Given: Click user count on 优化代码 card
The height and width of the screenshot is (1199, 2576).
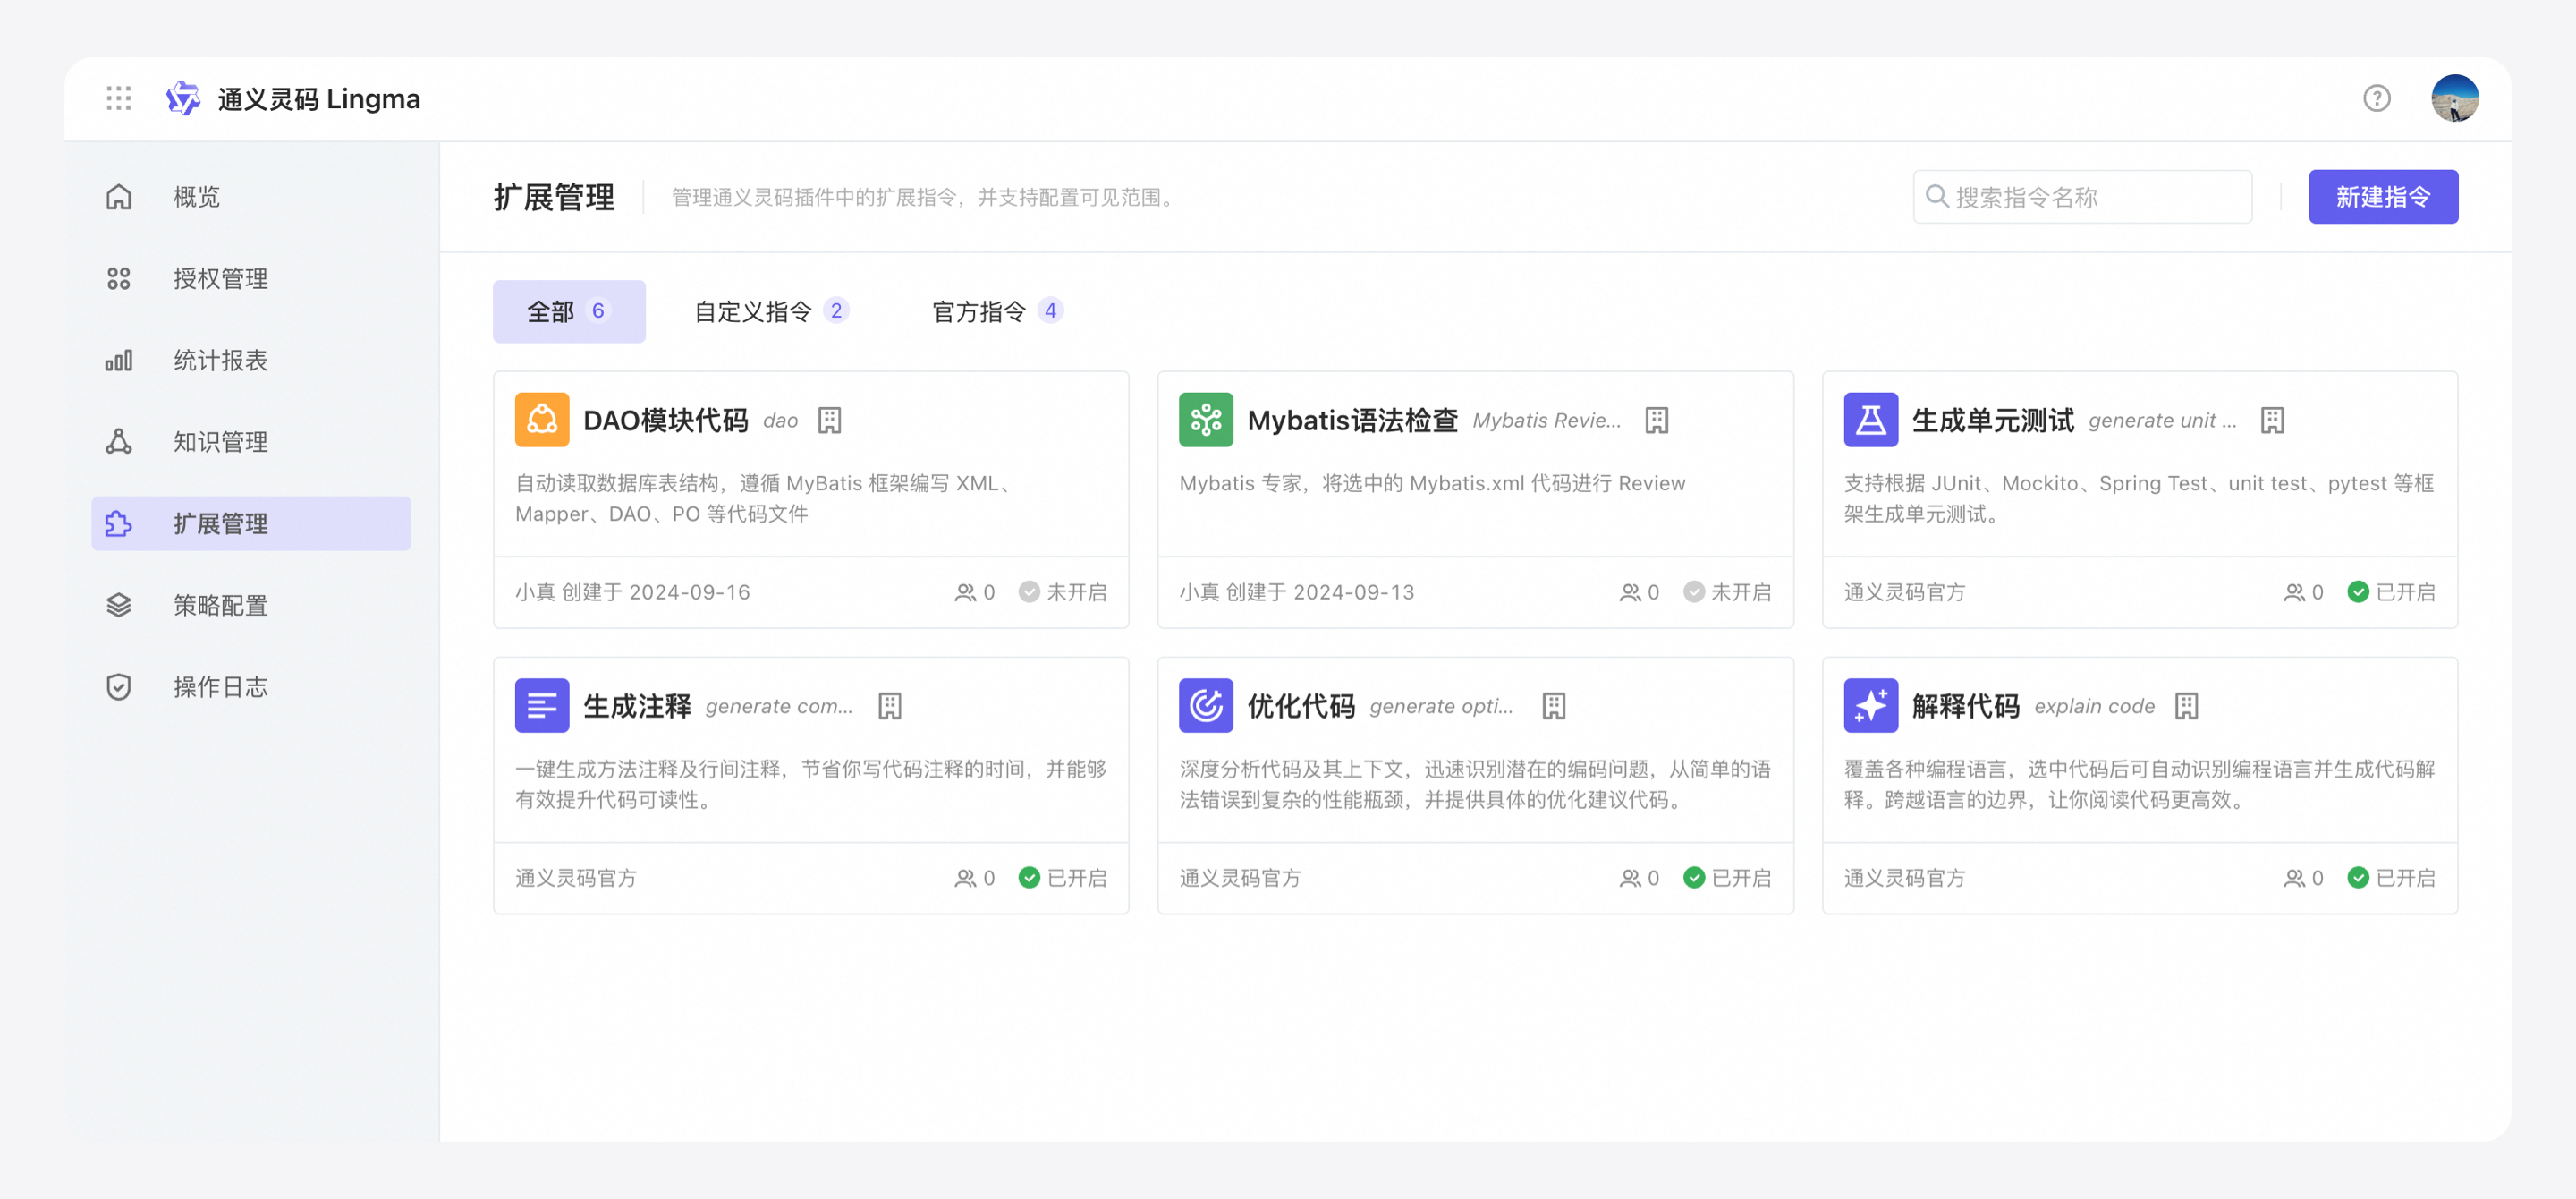Looking at the screenshot, I should [x=1638, y=877].
